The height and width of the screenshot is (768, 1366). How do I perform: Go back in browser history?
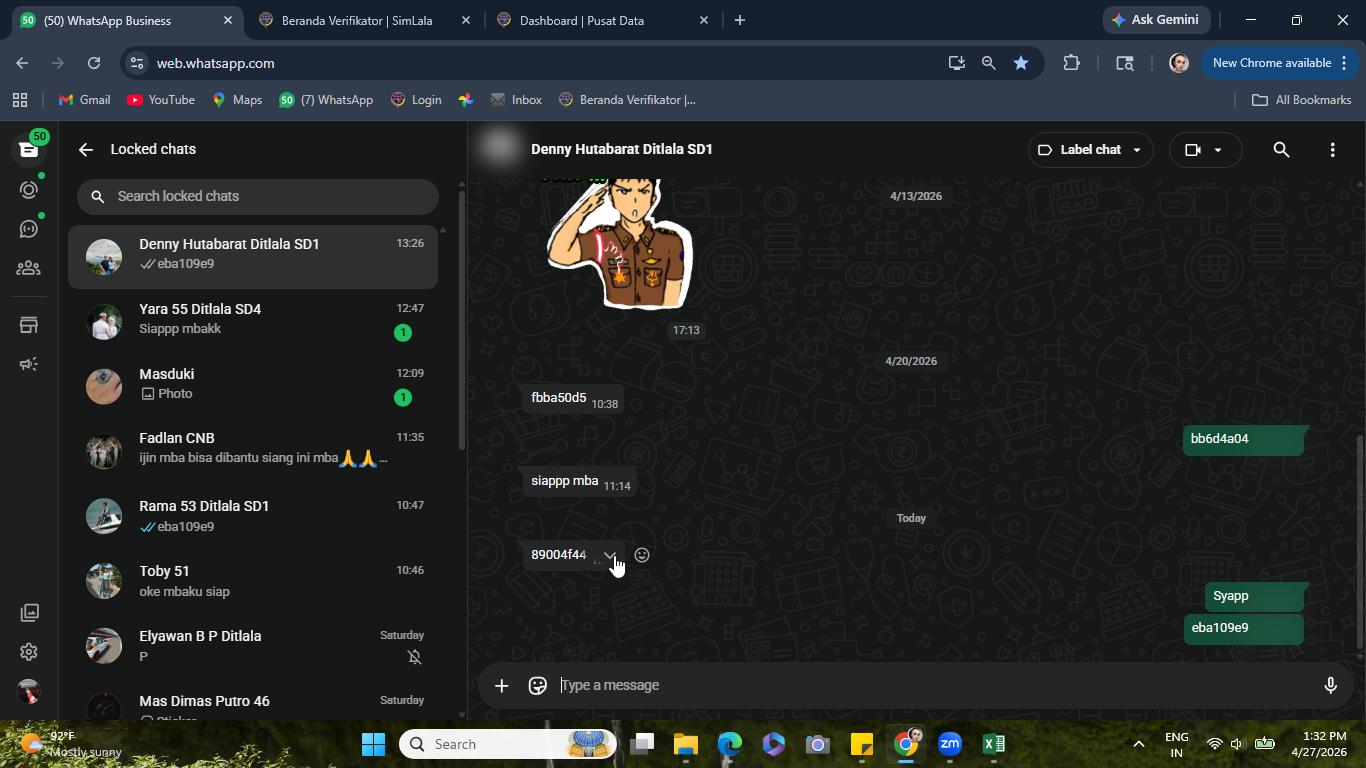[22, 63]
